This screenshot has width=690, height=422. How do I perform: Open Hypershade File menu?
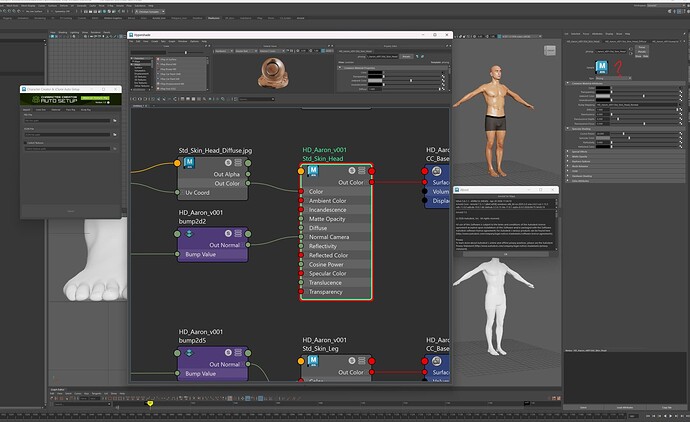click(131, 41)
